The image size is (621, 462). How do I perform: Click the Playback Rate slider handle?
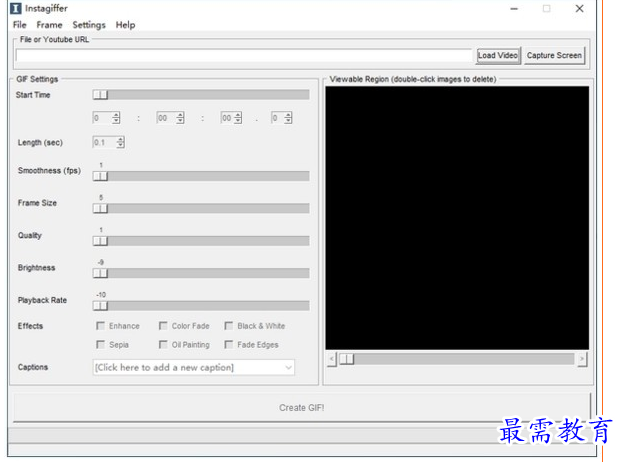[100, 306]
